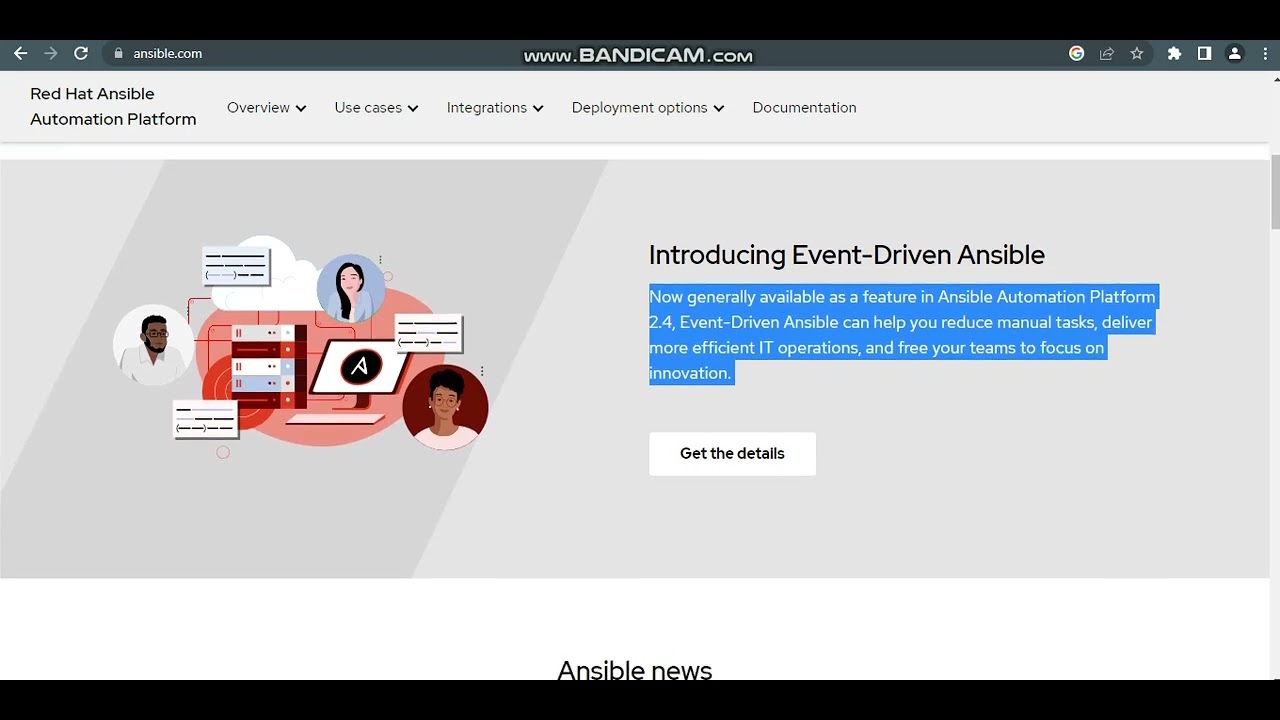Screen dimensions: 1280x720
Task: Expand the Integrations dropdown menu
Action: coord(495,108)
